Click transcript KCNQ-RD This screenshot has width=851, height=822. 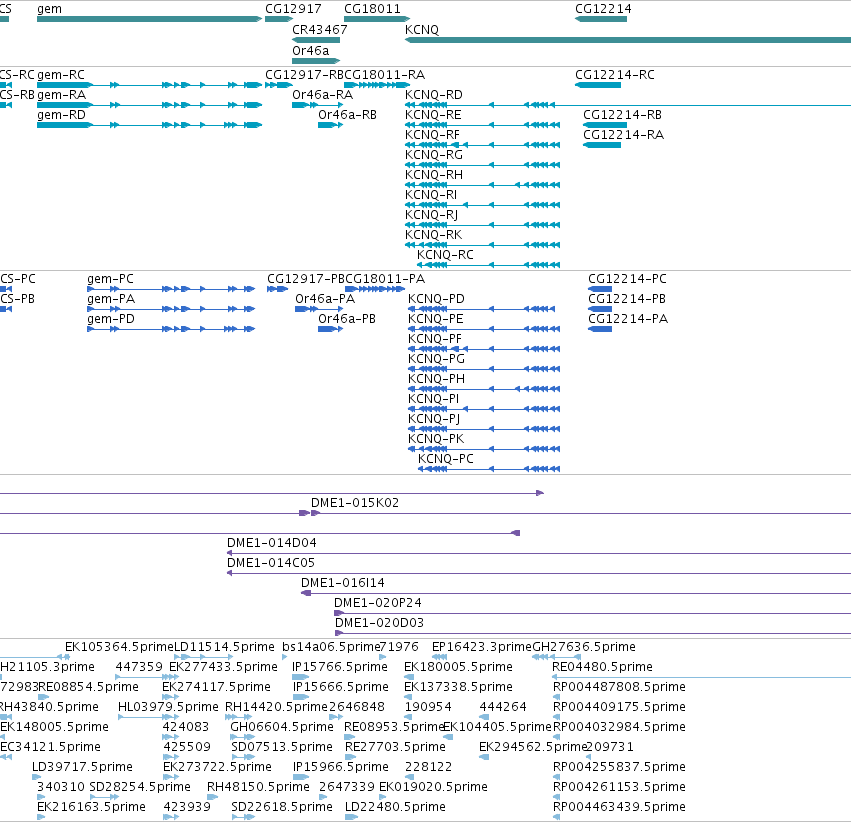coord(628,105)
